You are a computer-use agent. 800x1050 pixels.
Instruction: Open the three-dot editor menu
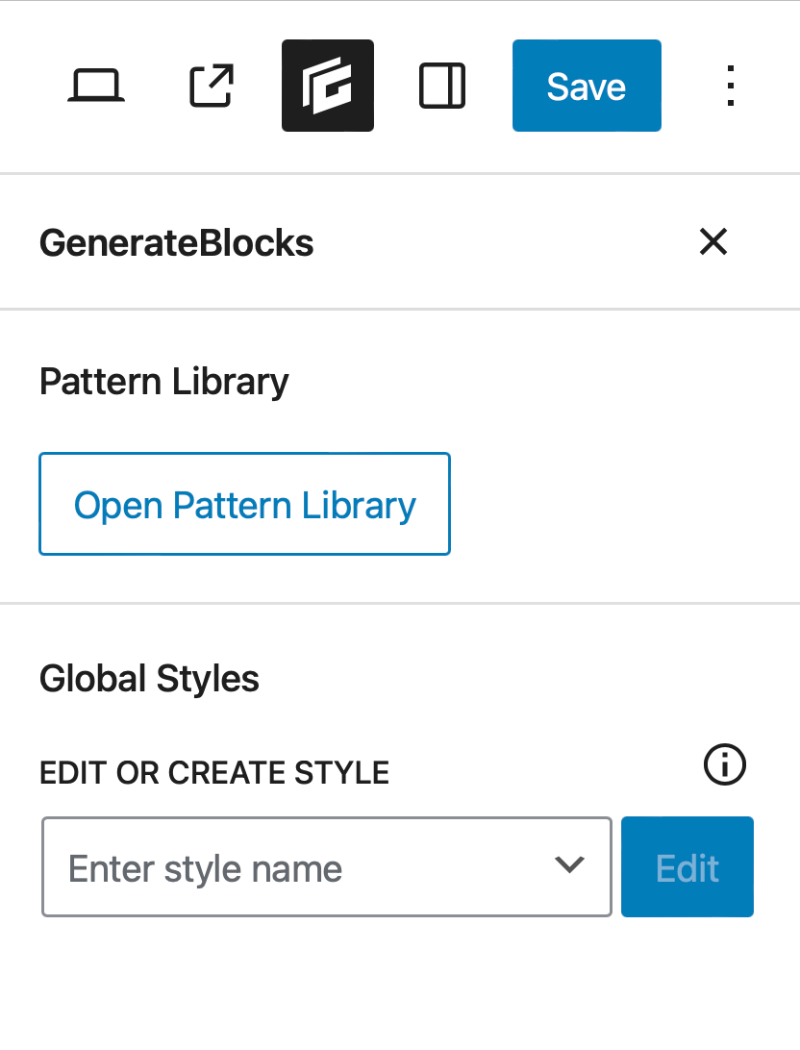730,86
